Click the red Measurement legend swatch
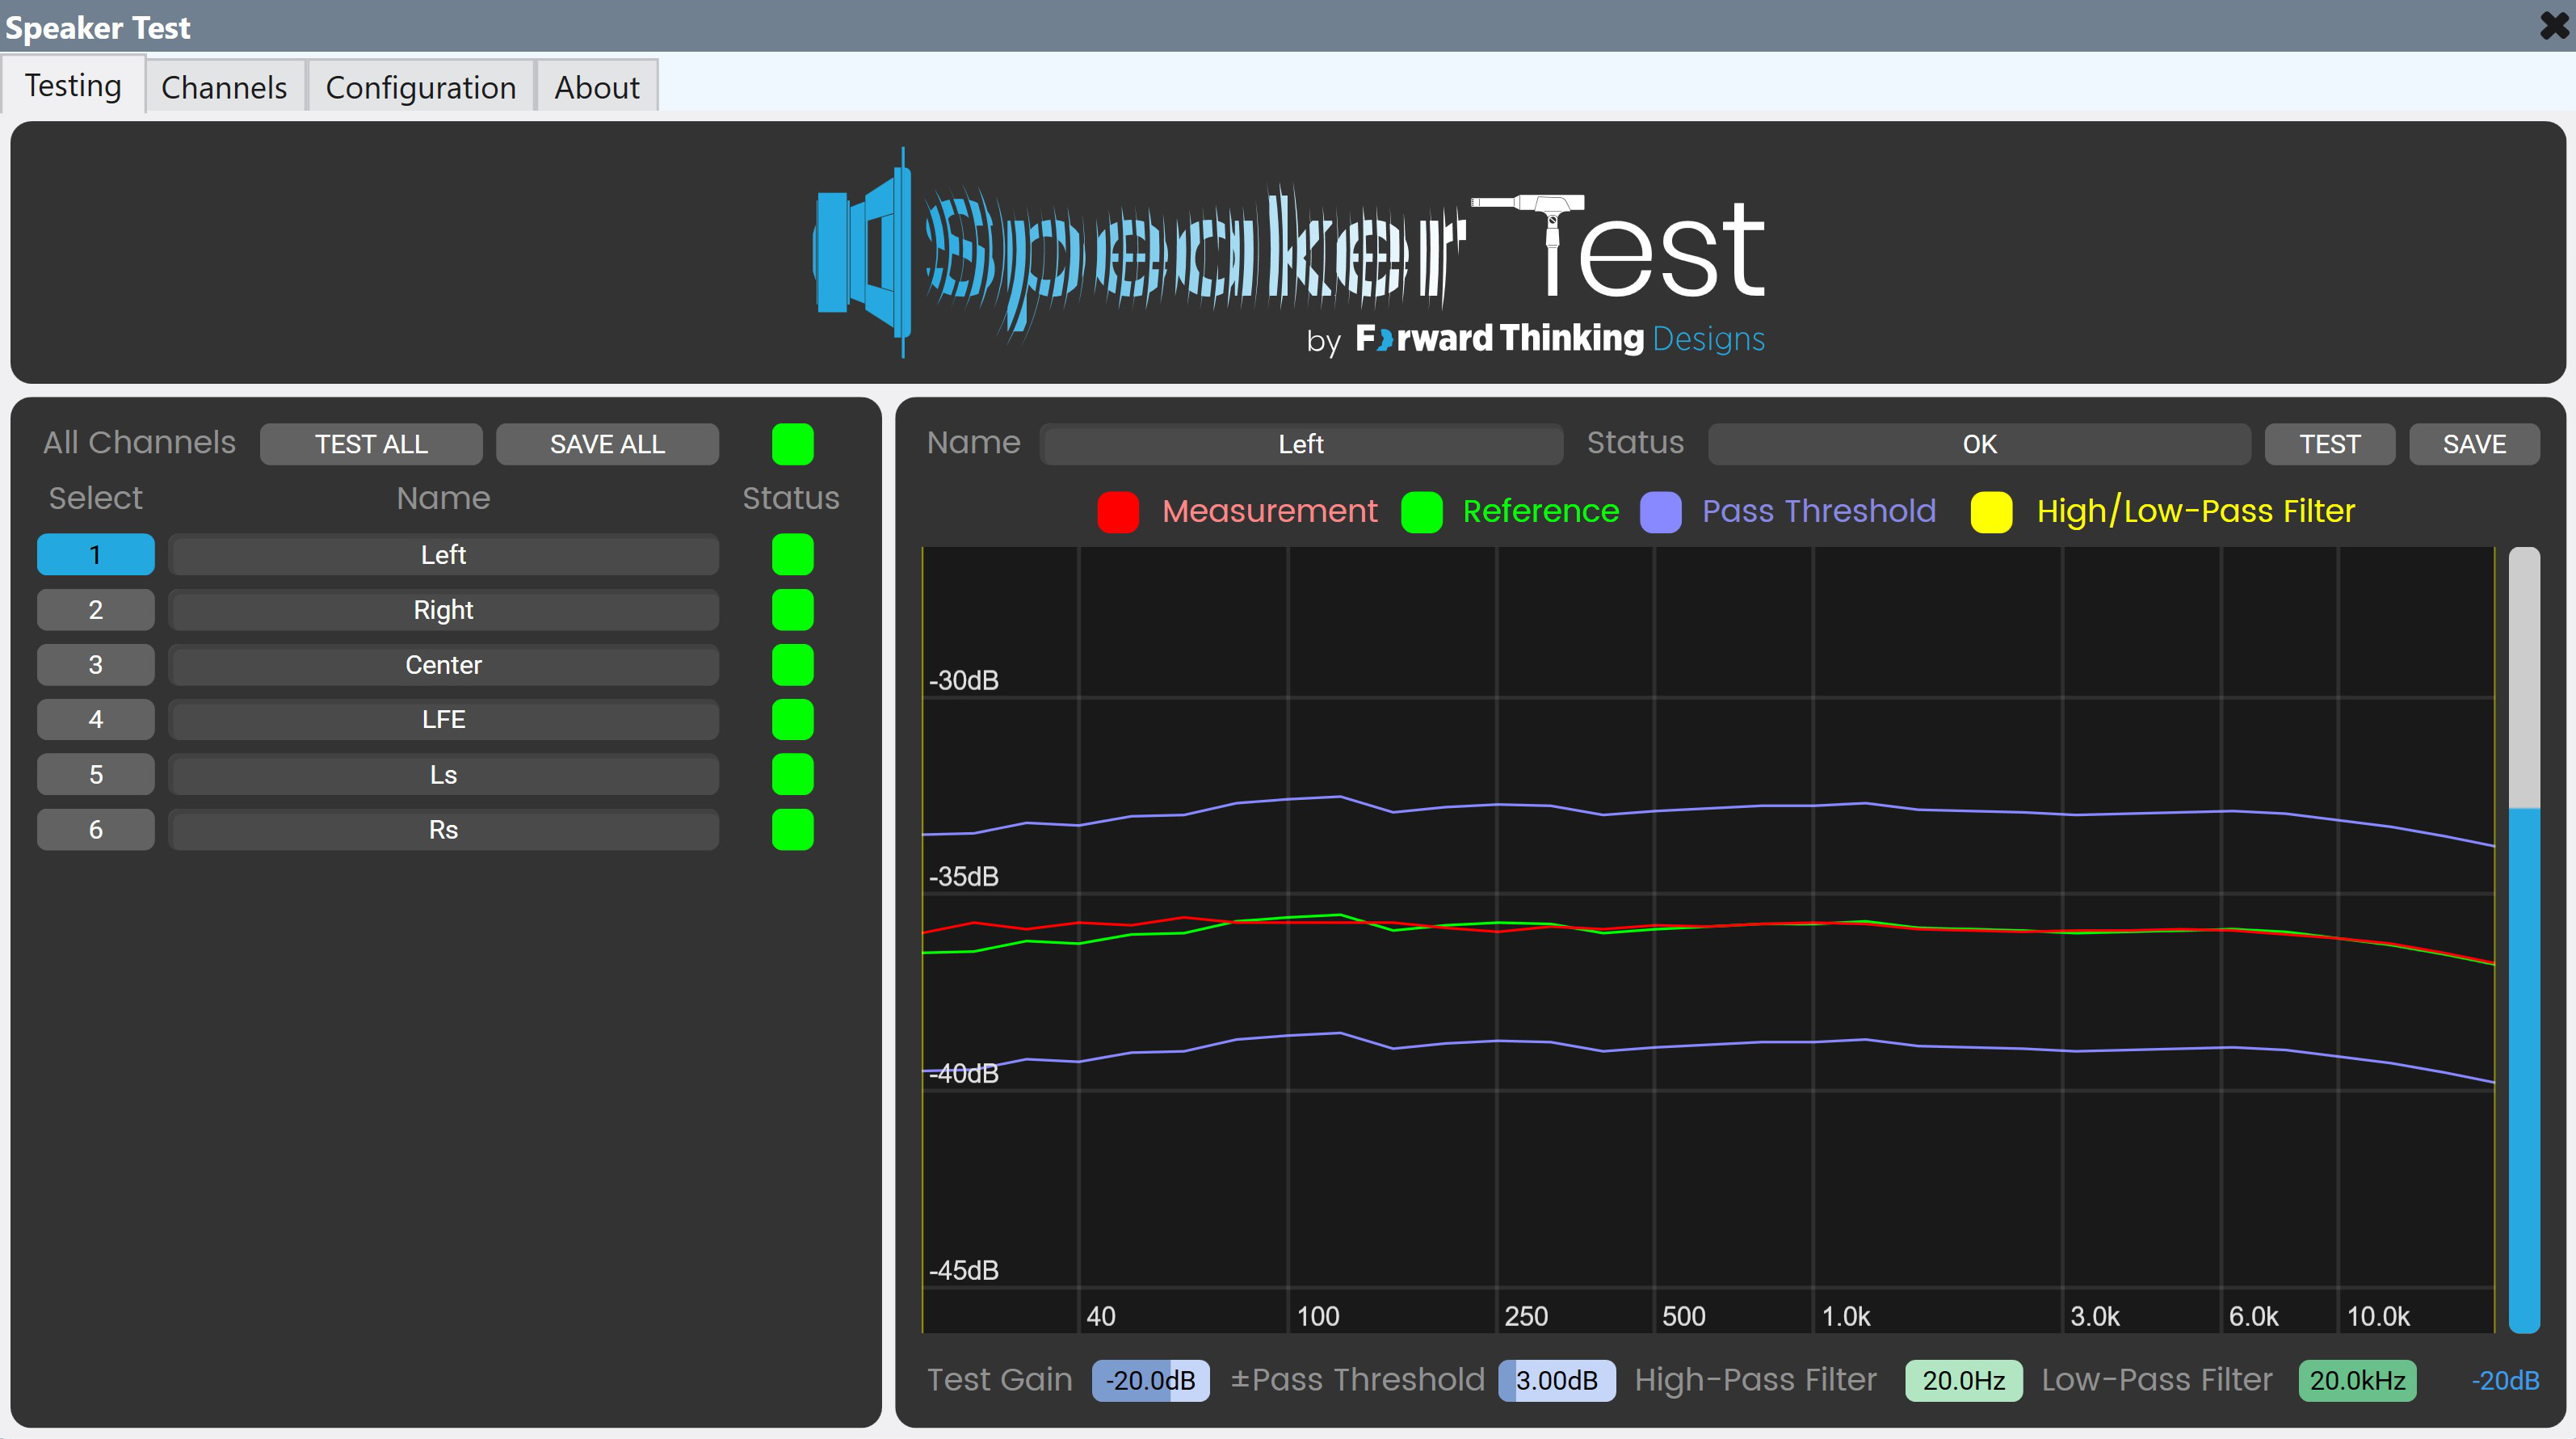This screenshot has width=2576, height=1439. [x=1118, y=512]
